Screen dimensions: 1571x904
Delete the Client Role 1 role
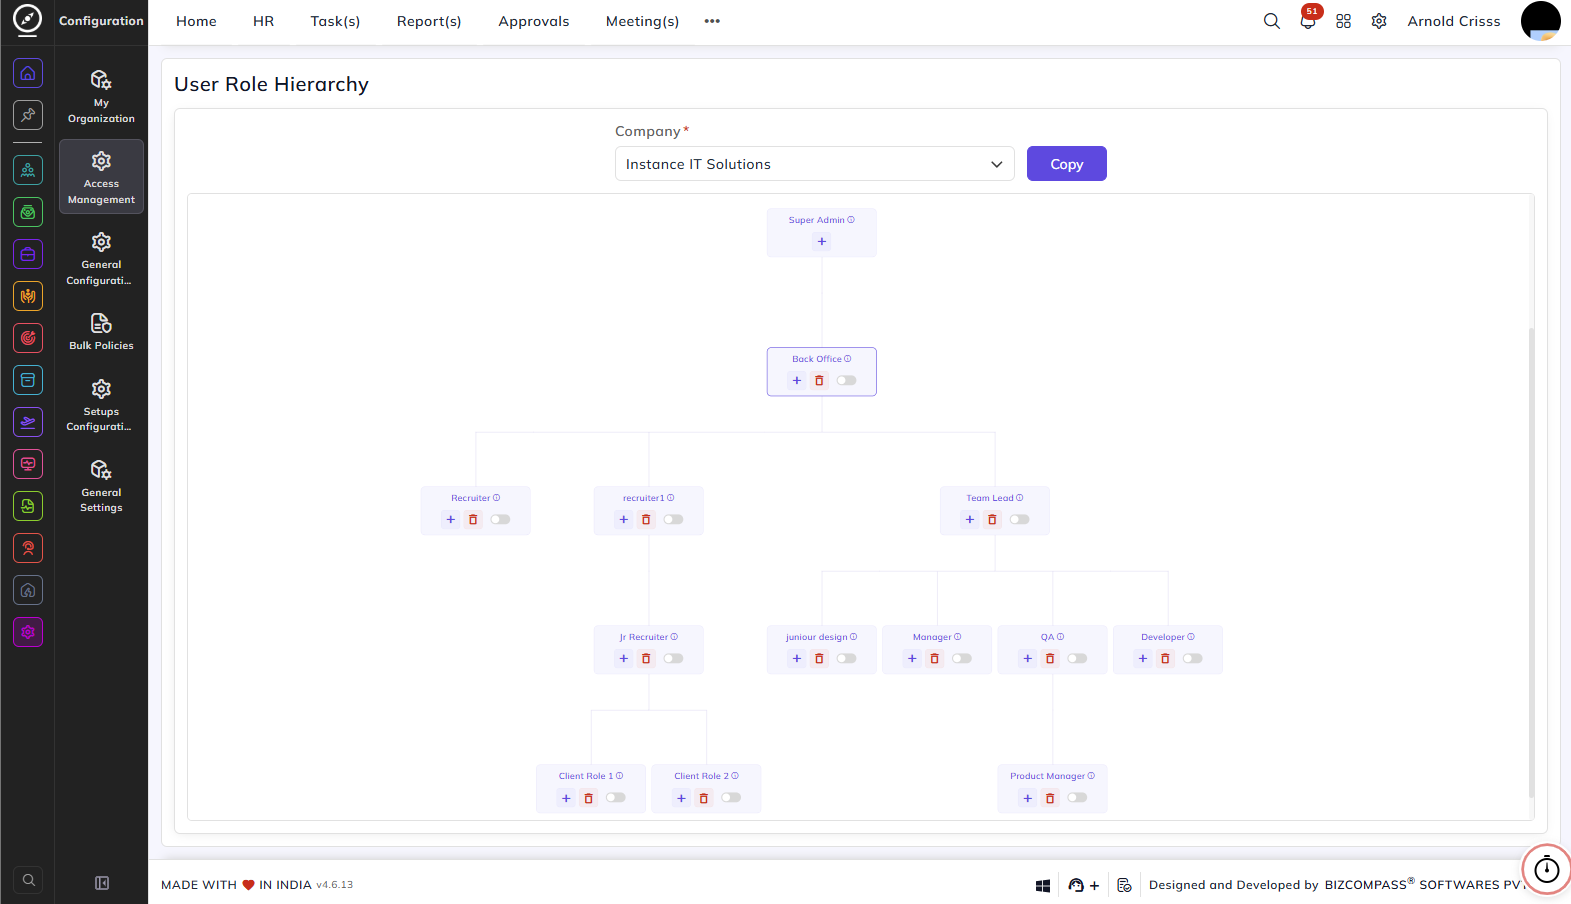click(588, 798)
